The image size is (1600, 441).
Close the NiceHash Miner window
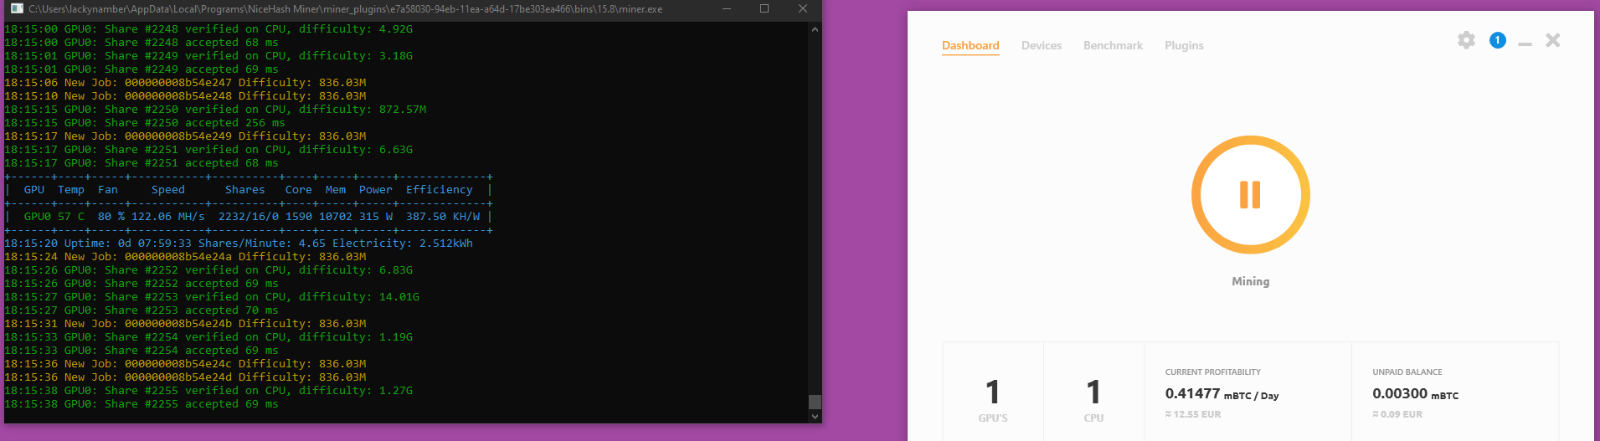pyautogui.click(x=1552, y=40)
